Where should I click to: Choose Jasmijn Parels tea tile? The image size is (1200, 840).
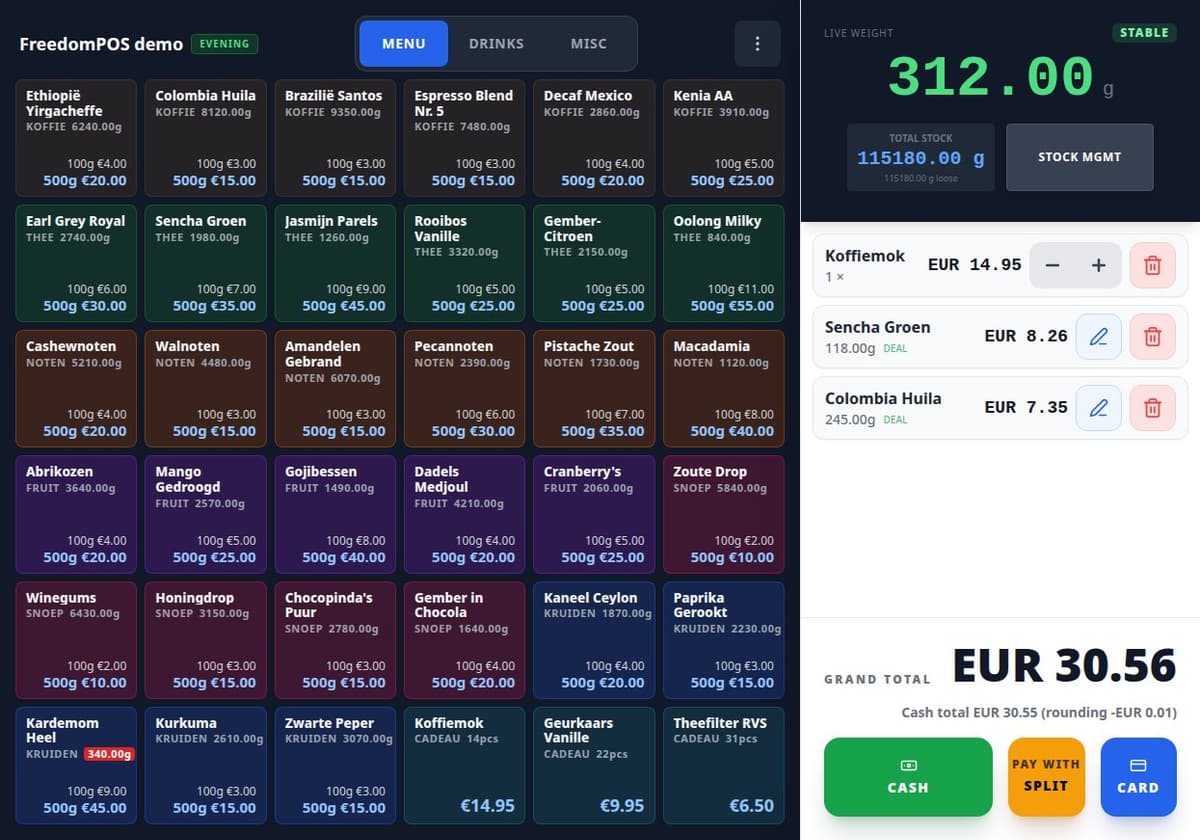click(x=335, y=263)
